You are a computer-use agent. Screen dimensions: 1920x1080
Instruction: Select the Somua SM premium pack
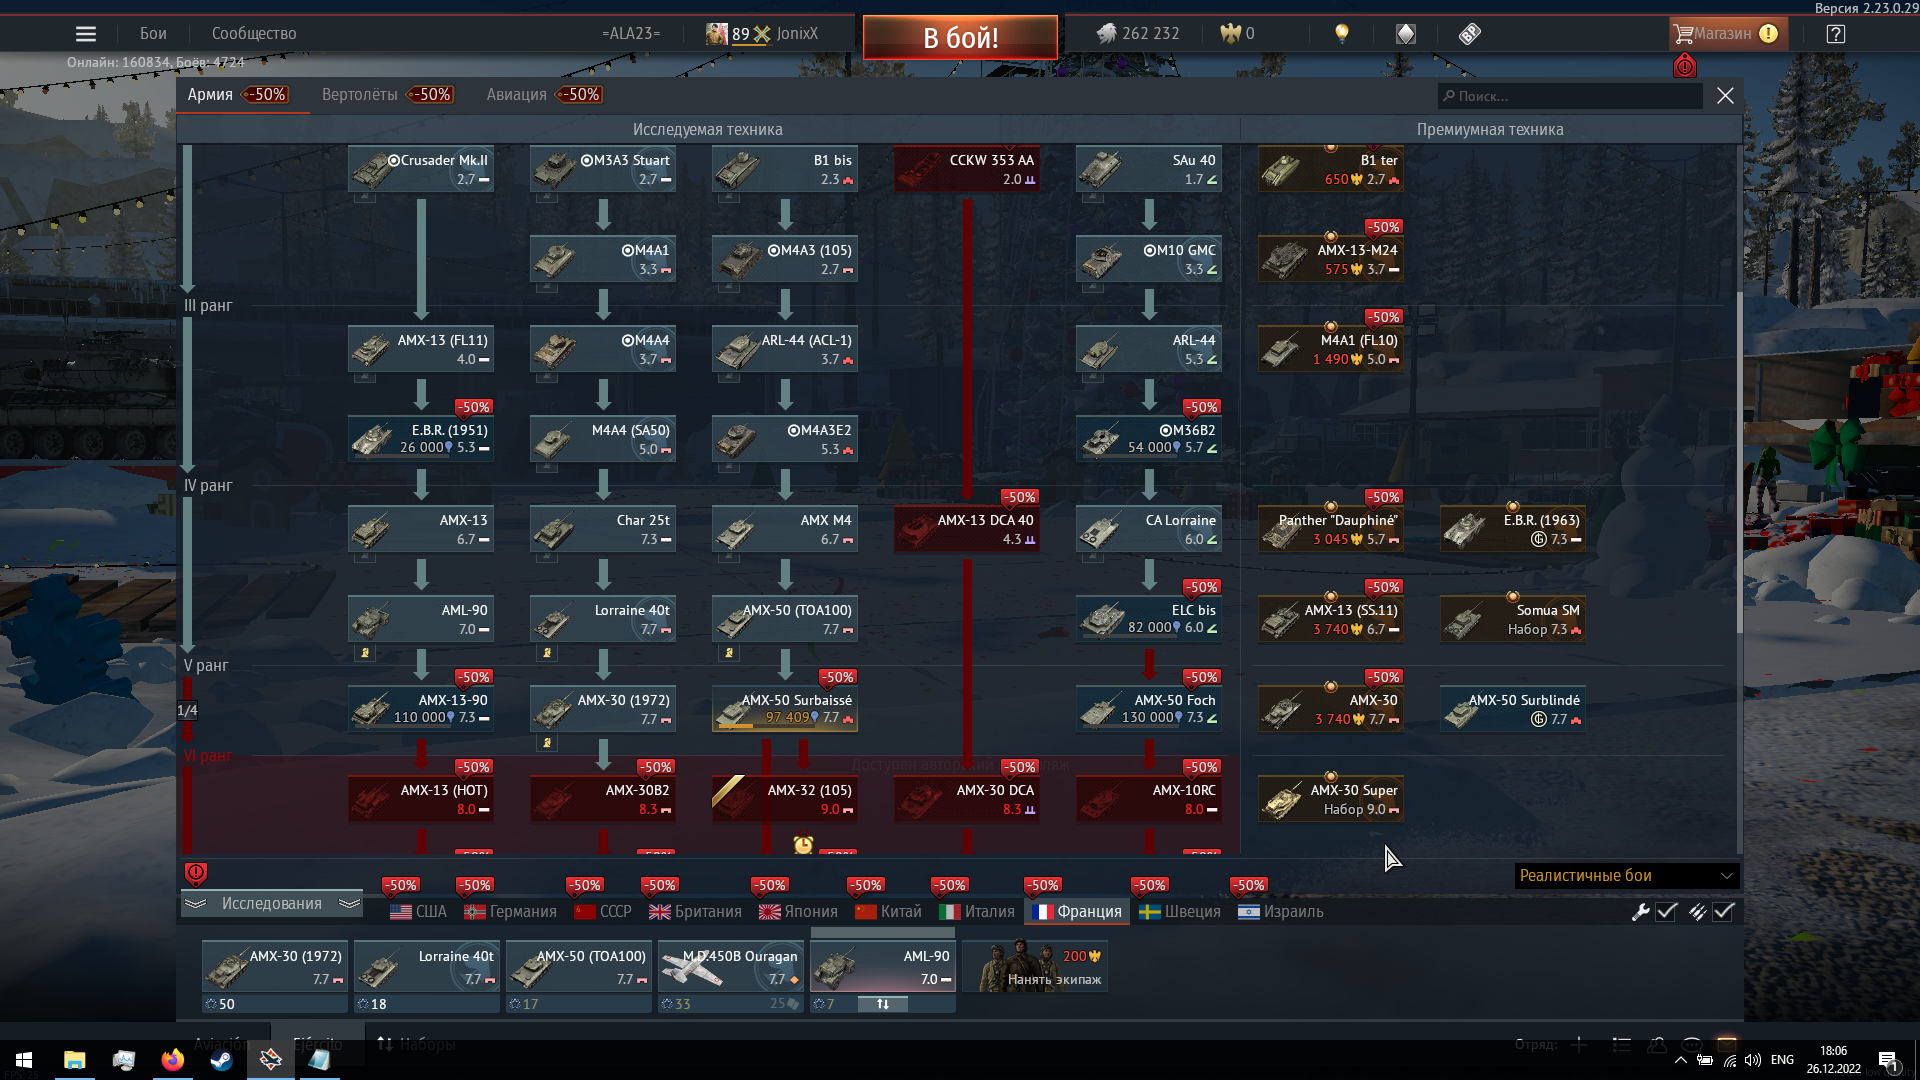coord(1513,619)
